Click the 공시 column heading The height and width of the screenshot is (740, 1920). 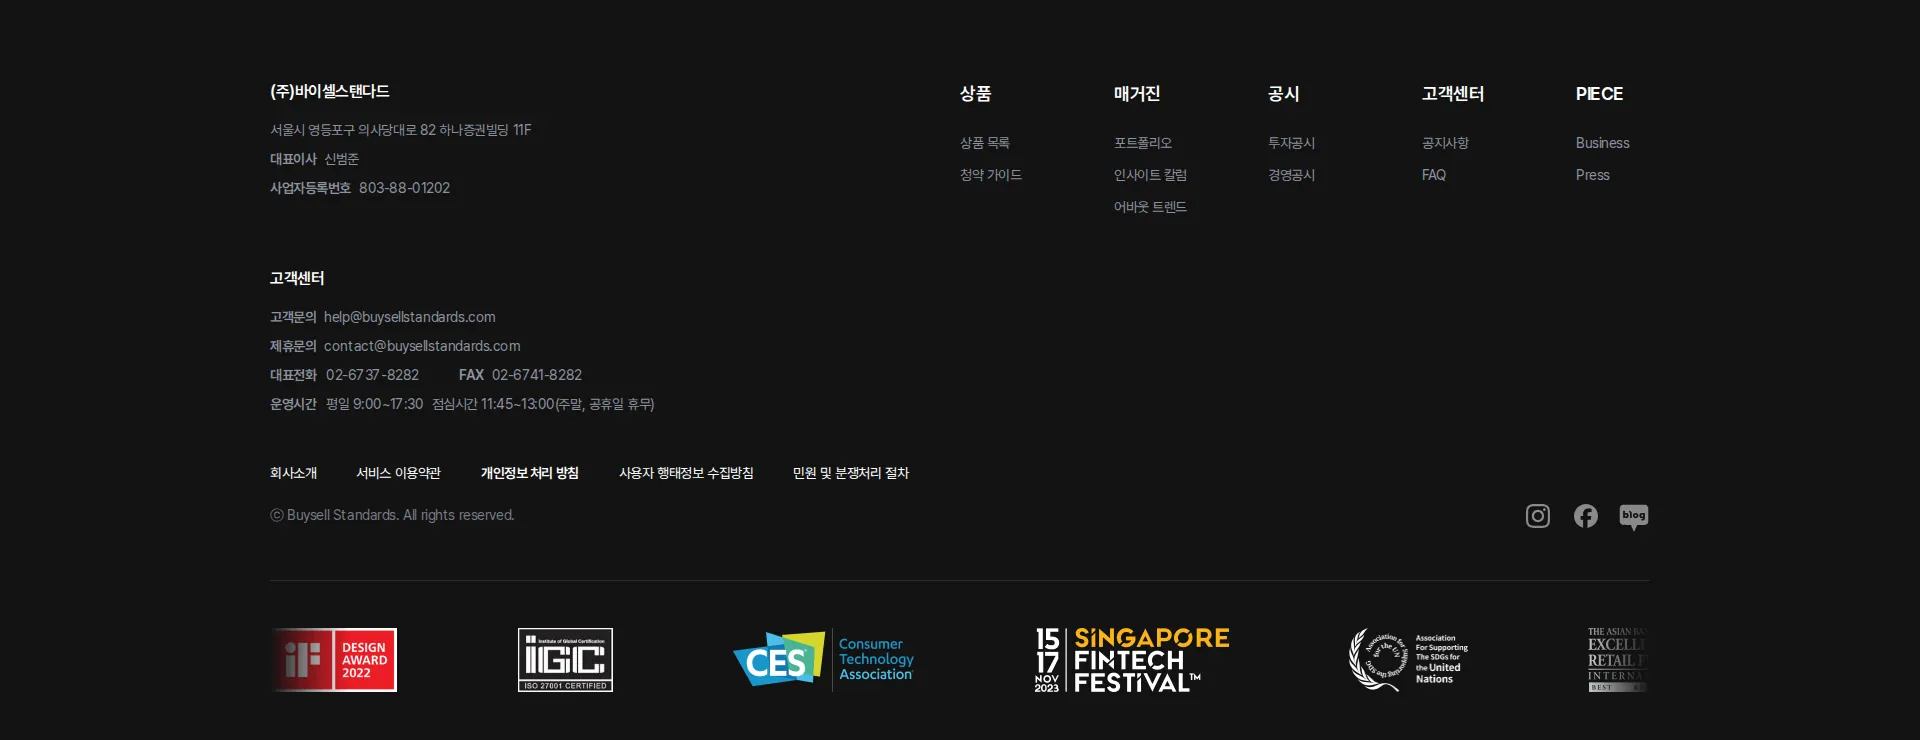click(1283, 94)
